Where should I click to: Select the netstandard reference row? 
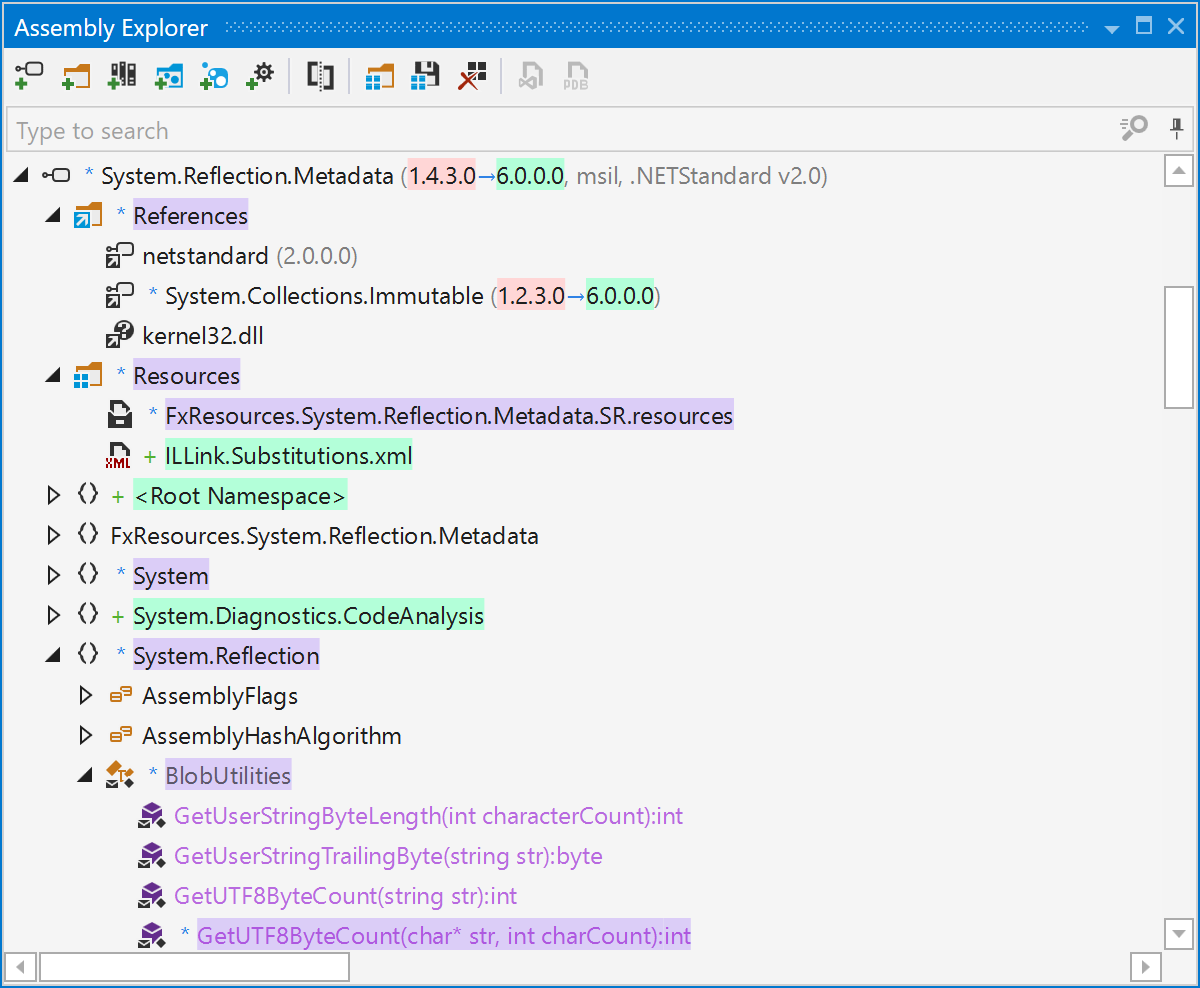pos(250,256)
